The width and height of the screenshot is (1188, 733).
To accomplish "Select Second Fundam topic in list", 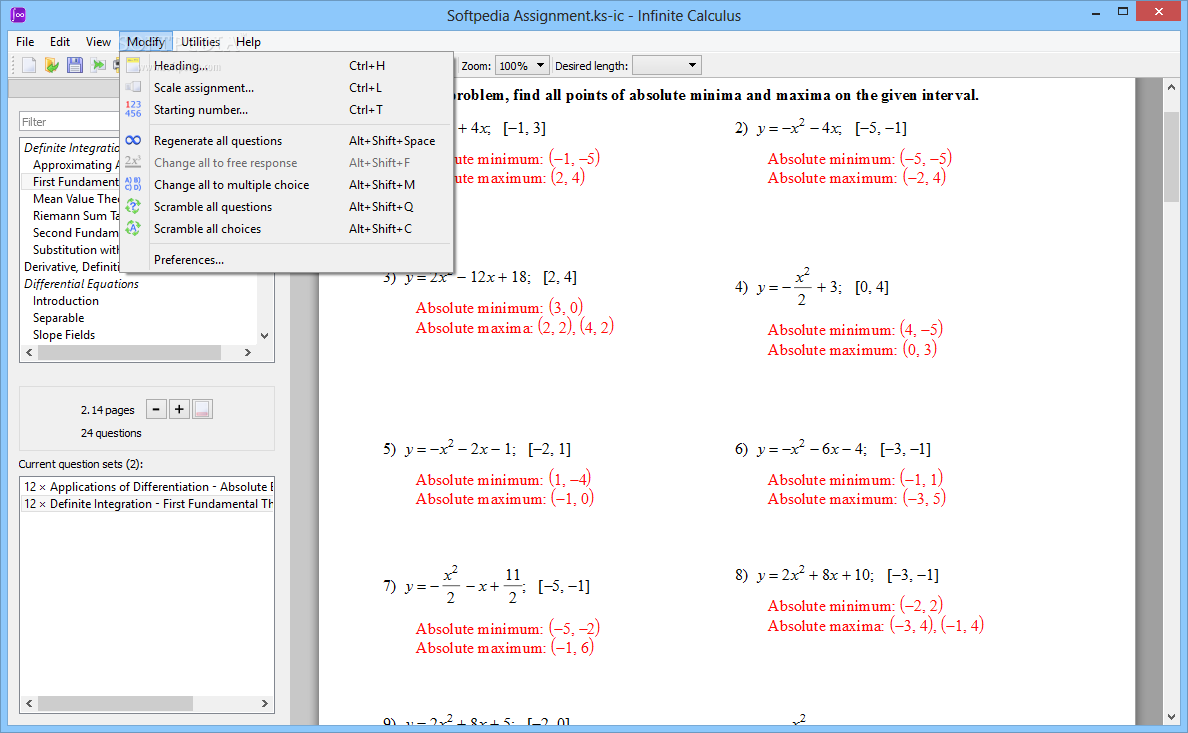I will pyautogui.click(x=74, y=233).
